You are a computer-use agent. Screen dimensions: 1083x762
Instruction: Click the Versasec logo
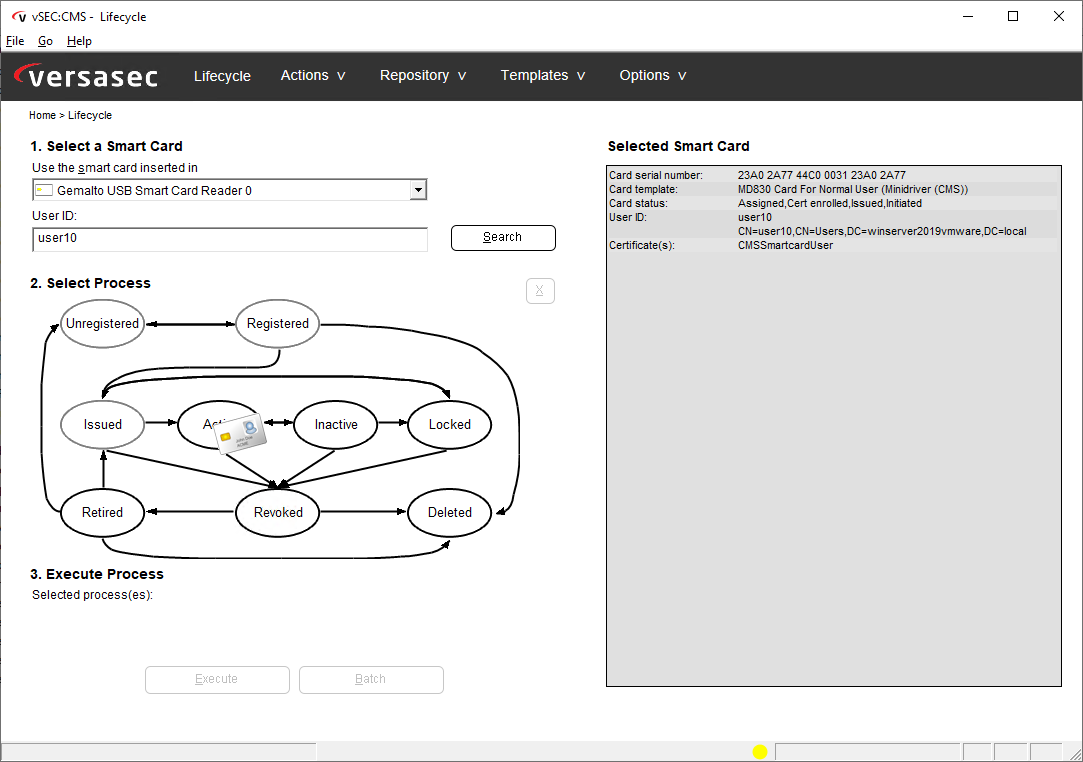pyautogui.click(x=86, y=75)
